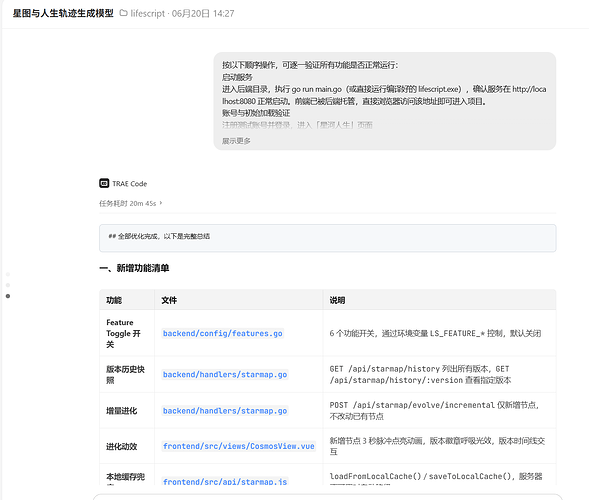Open backend/handlers/starmap.go link in 版本历史快照 row

[x=225, y=374]
